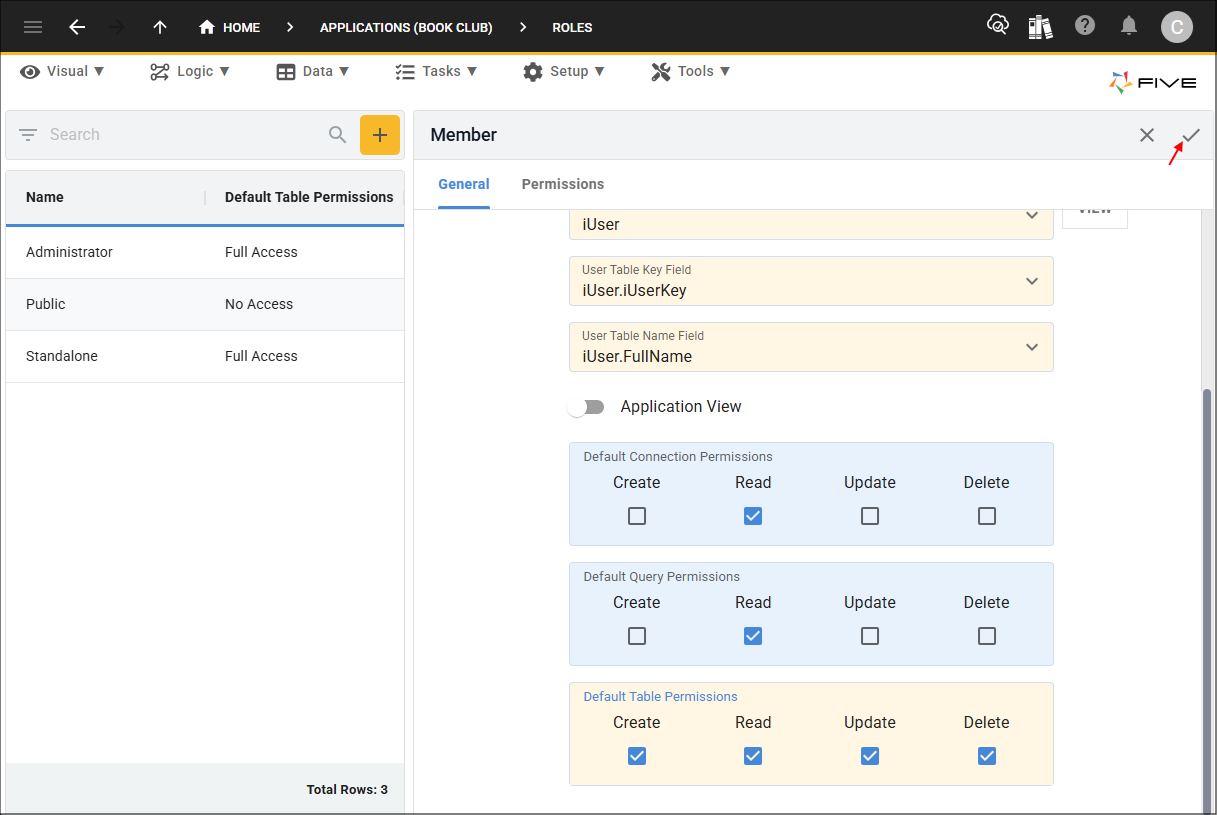Screen dimensions: 1217x815
Task: Save the Member form with the tick icon
Action: (x=1191, y=135)
